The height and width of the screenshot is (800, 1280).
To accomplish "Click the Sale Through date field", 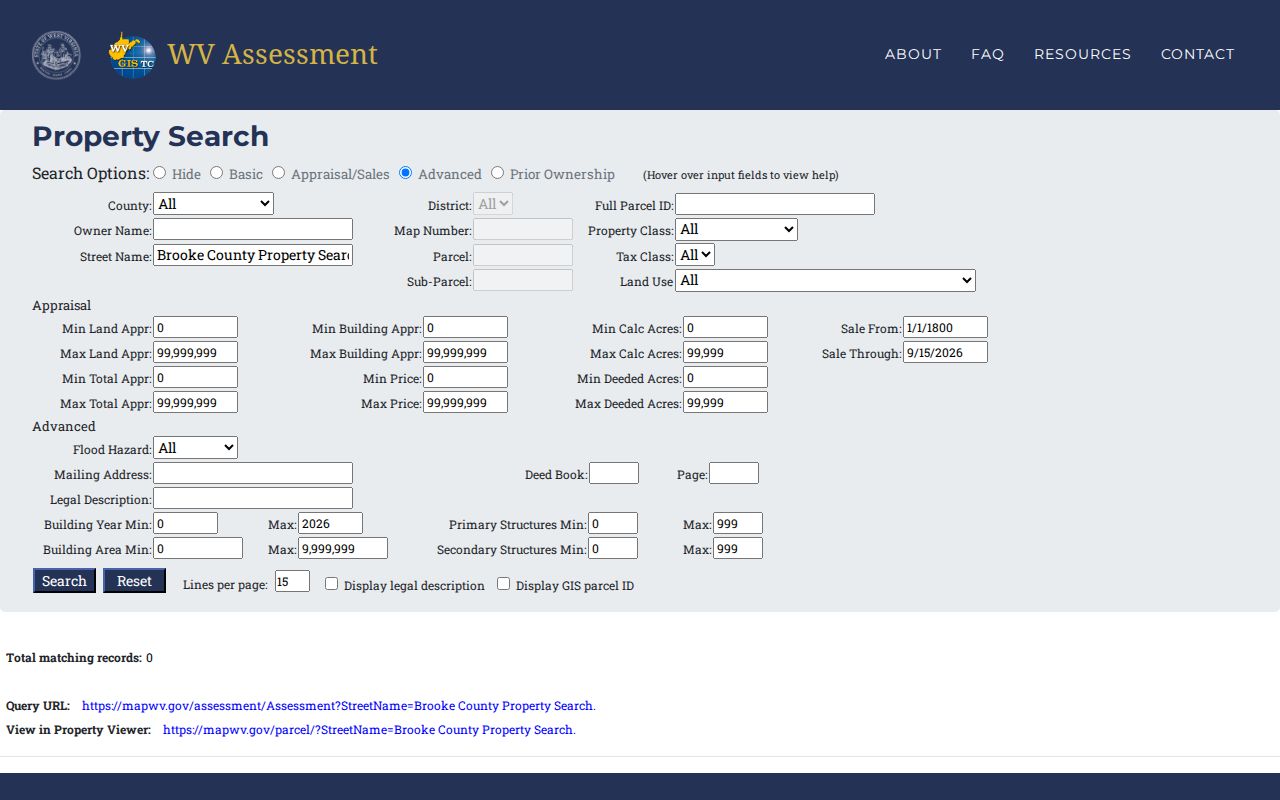I will (x=945, y=352).
